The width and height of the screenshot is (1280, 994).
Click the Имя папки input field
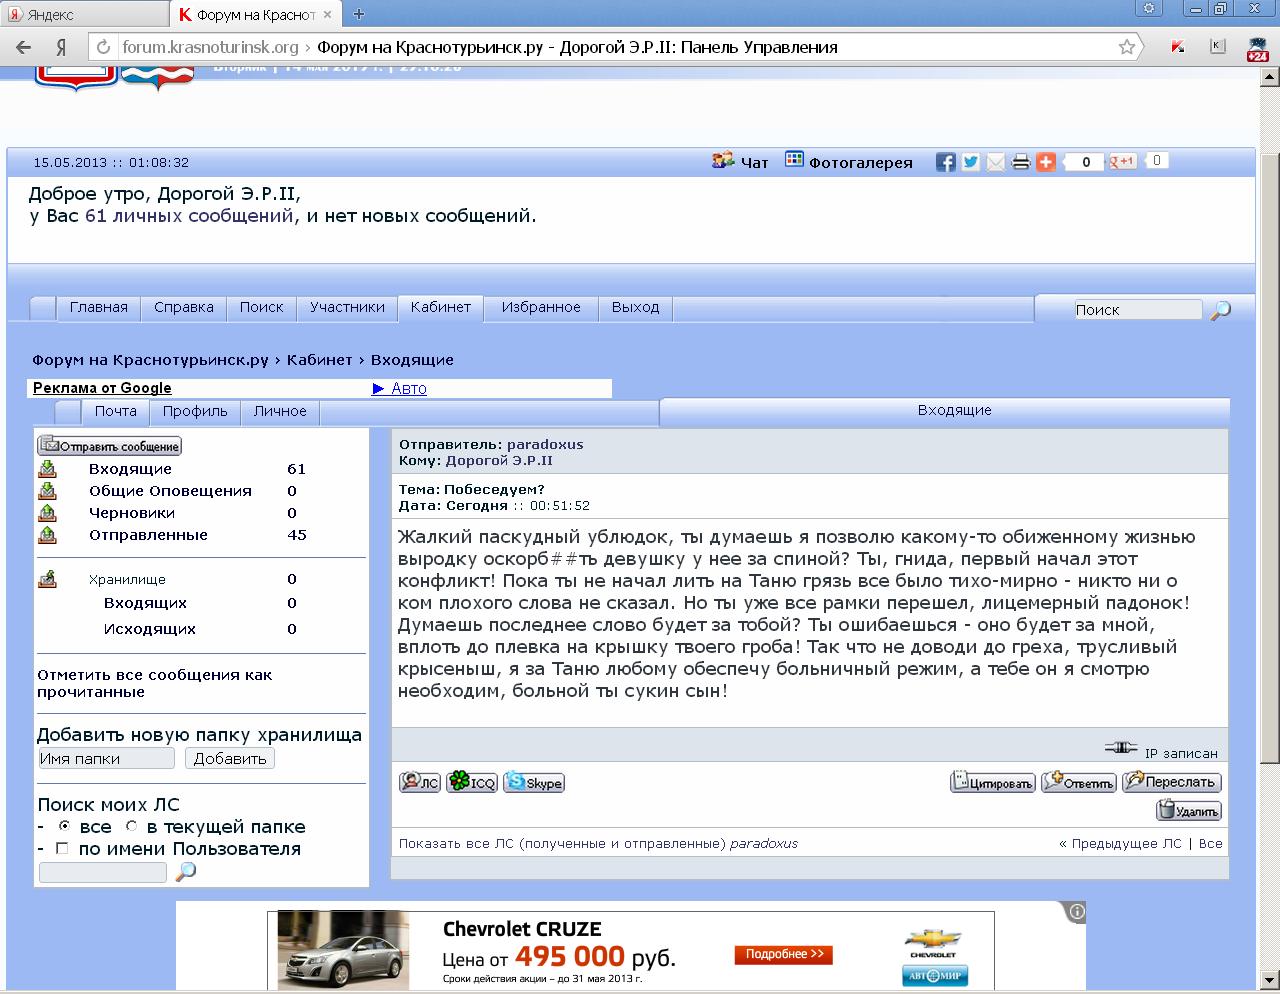[x=106, y=759]
